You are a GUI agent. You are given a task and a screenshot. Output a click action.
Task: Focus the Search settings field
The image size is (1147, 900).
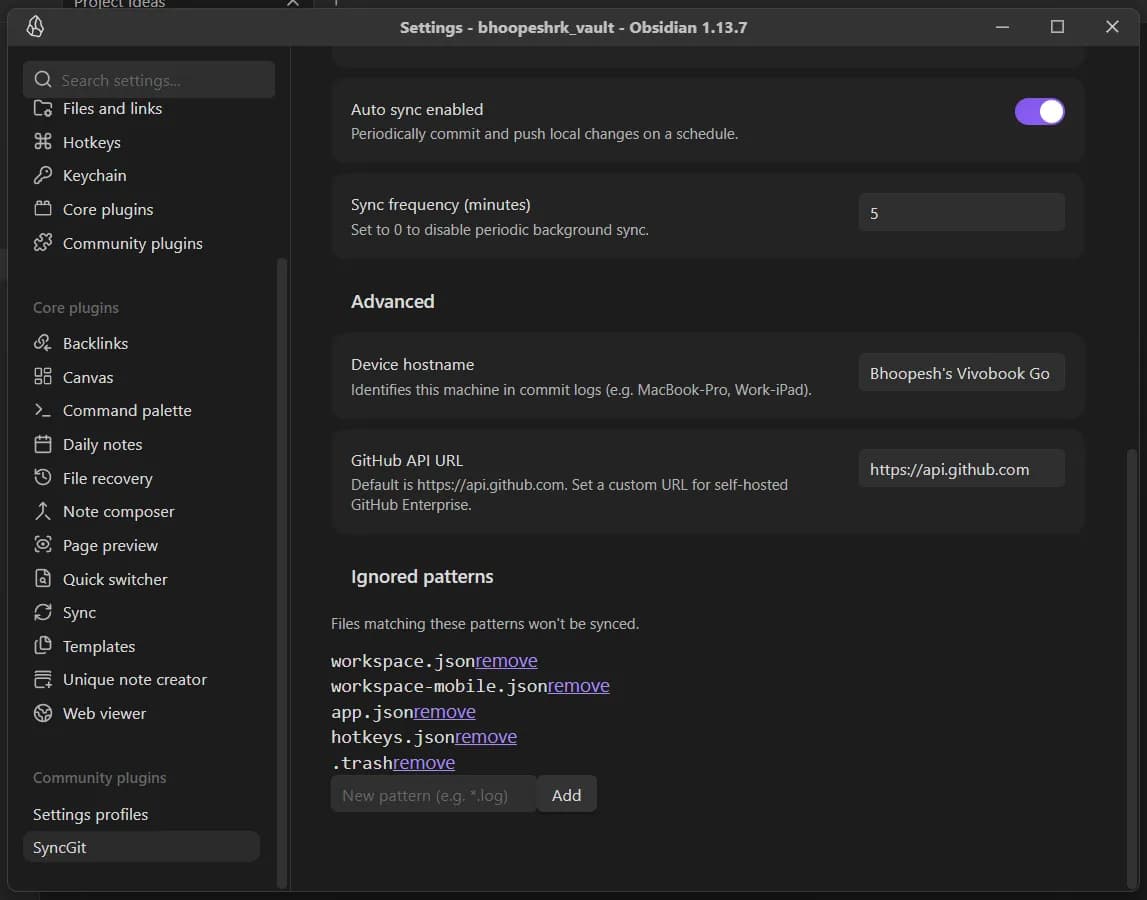[148, 80]
